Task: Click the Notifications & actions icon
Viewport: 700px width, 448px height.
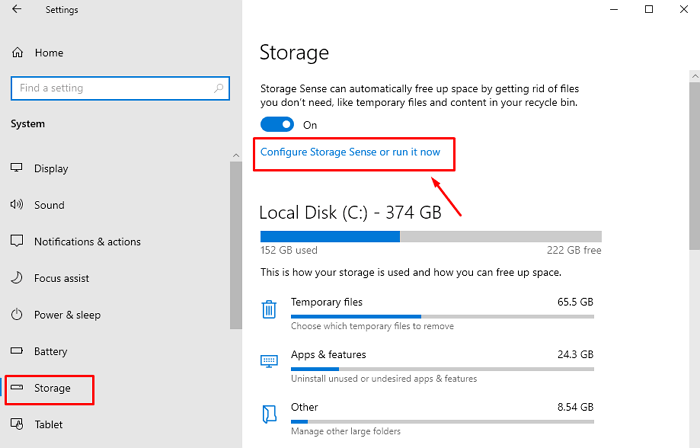Action: pyautogui.click(x=16, y=242)
